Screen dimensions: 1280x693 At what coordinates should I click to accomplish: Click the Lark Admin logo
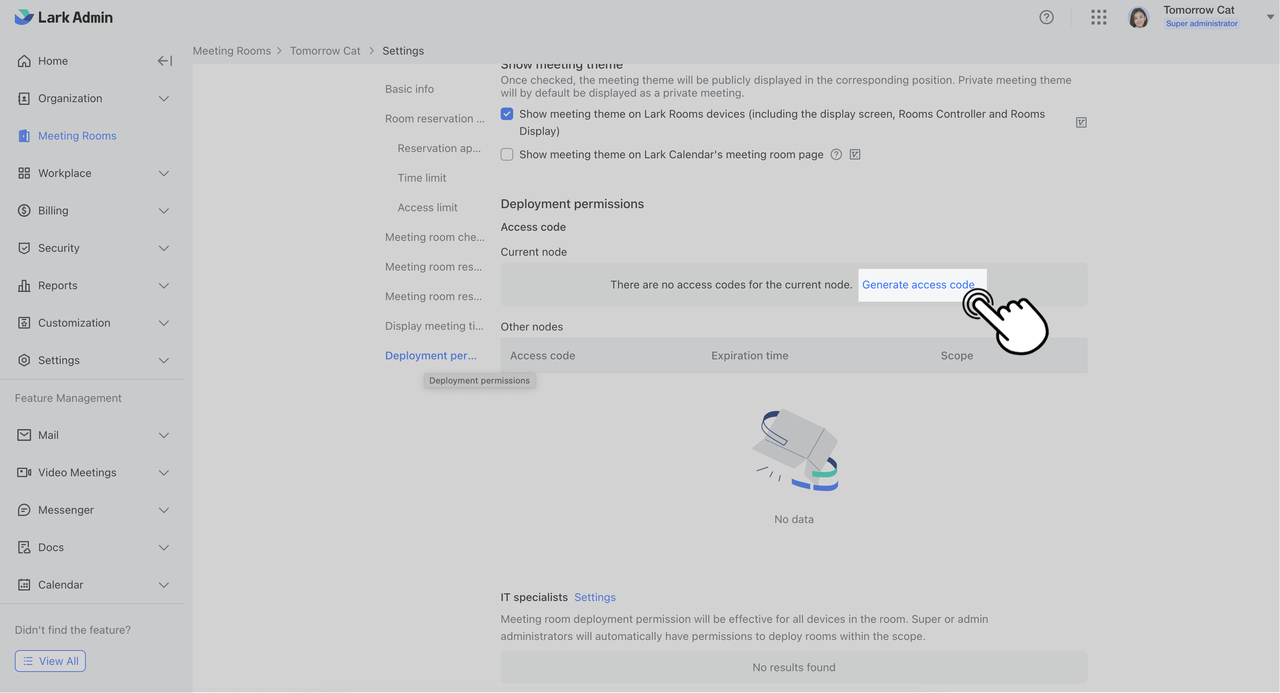pyautogui.click(x=64, y=17)
